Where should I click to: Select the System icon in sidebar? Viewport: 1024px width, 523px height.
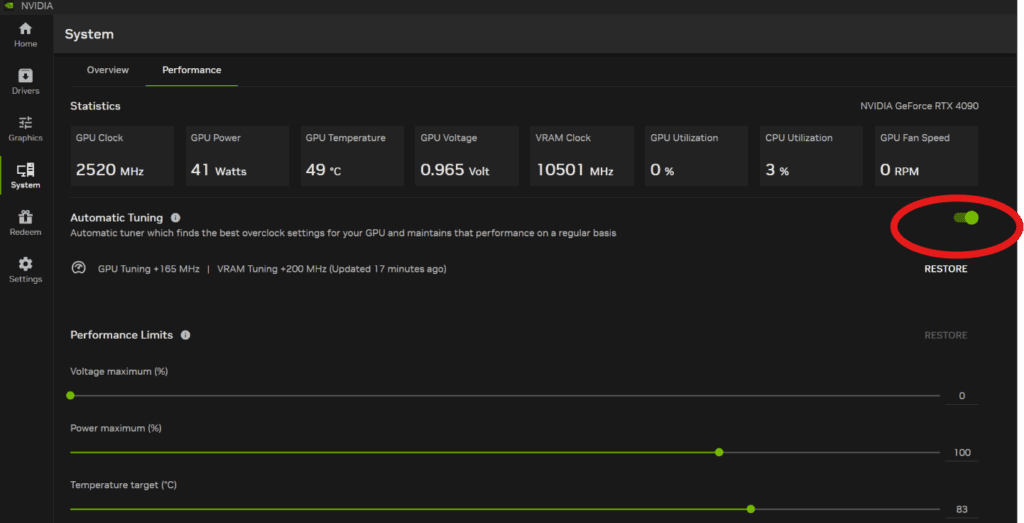[x=25, y=170]
